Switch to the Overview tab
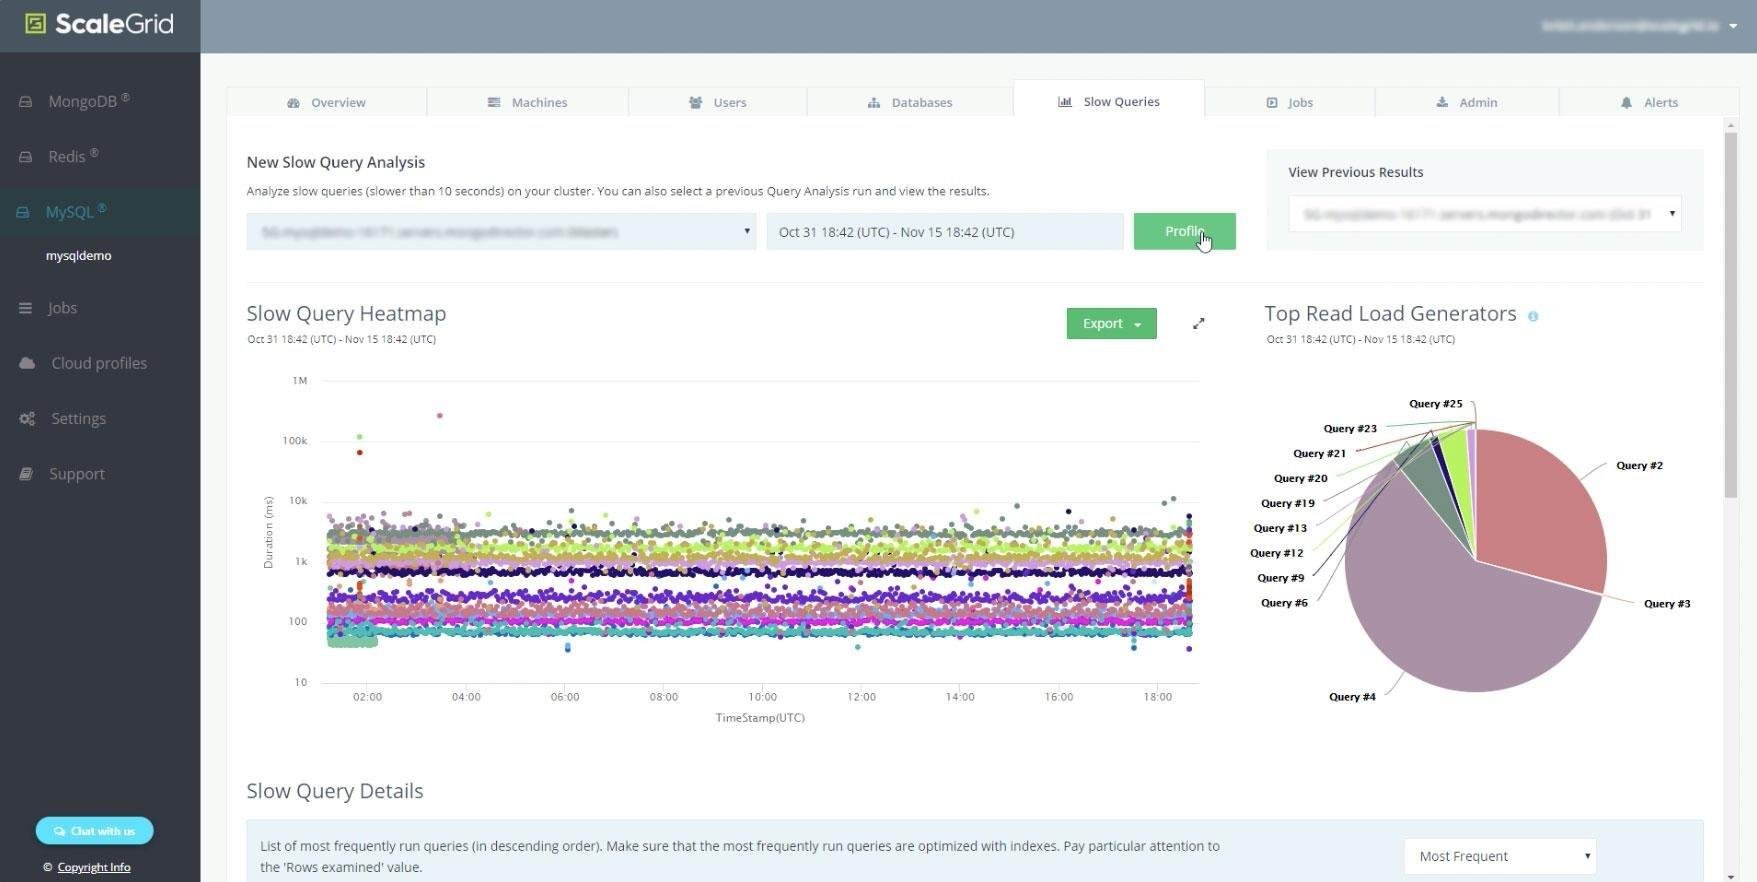 [327, 102]
